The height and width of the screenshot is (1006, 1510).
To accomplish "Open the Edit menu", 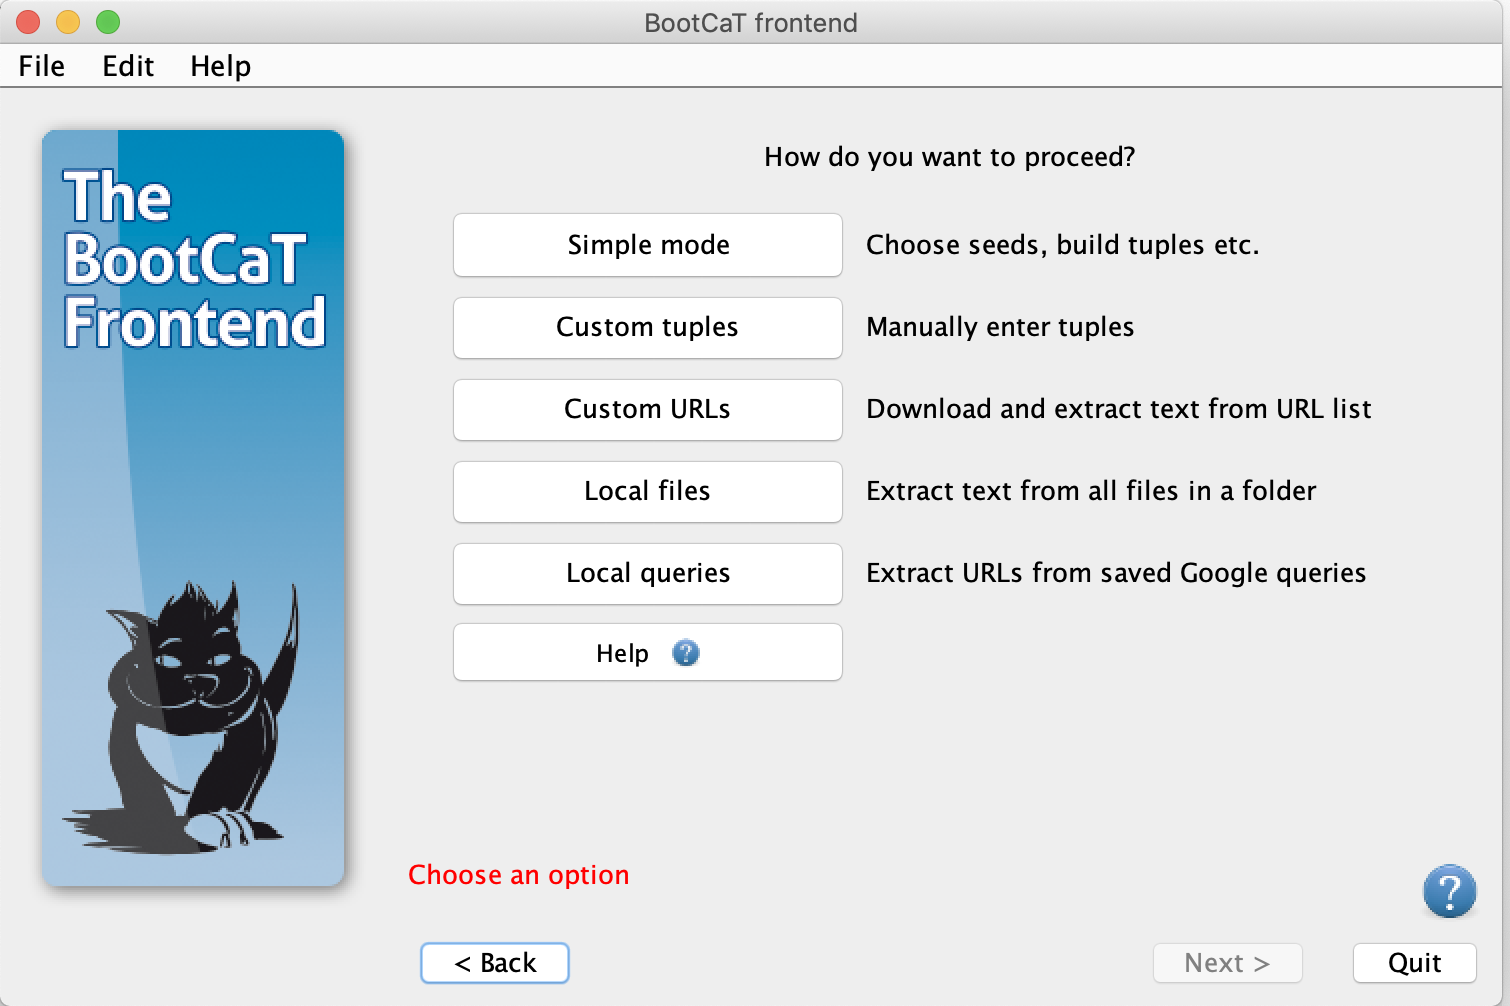I will point(128,66).
